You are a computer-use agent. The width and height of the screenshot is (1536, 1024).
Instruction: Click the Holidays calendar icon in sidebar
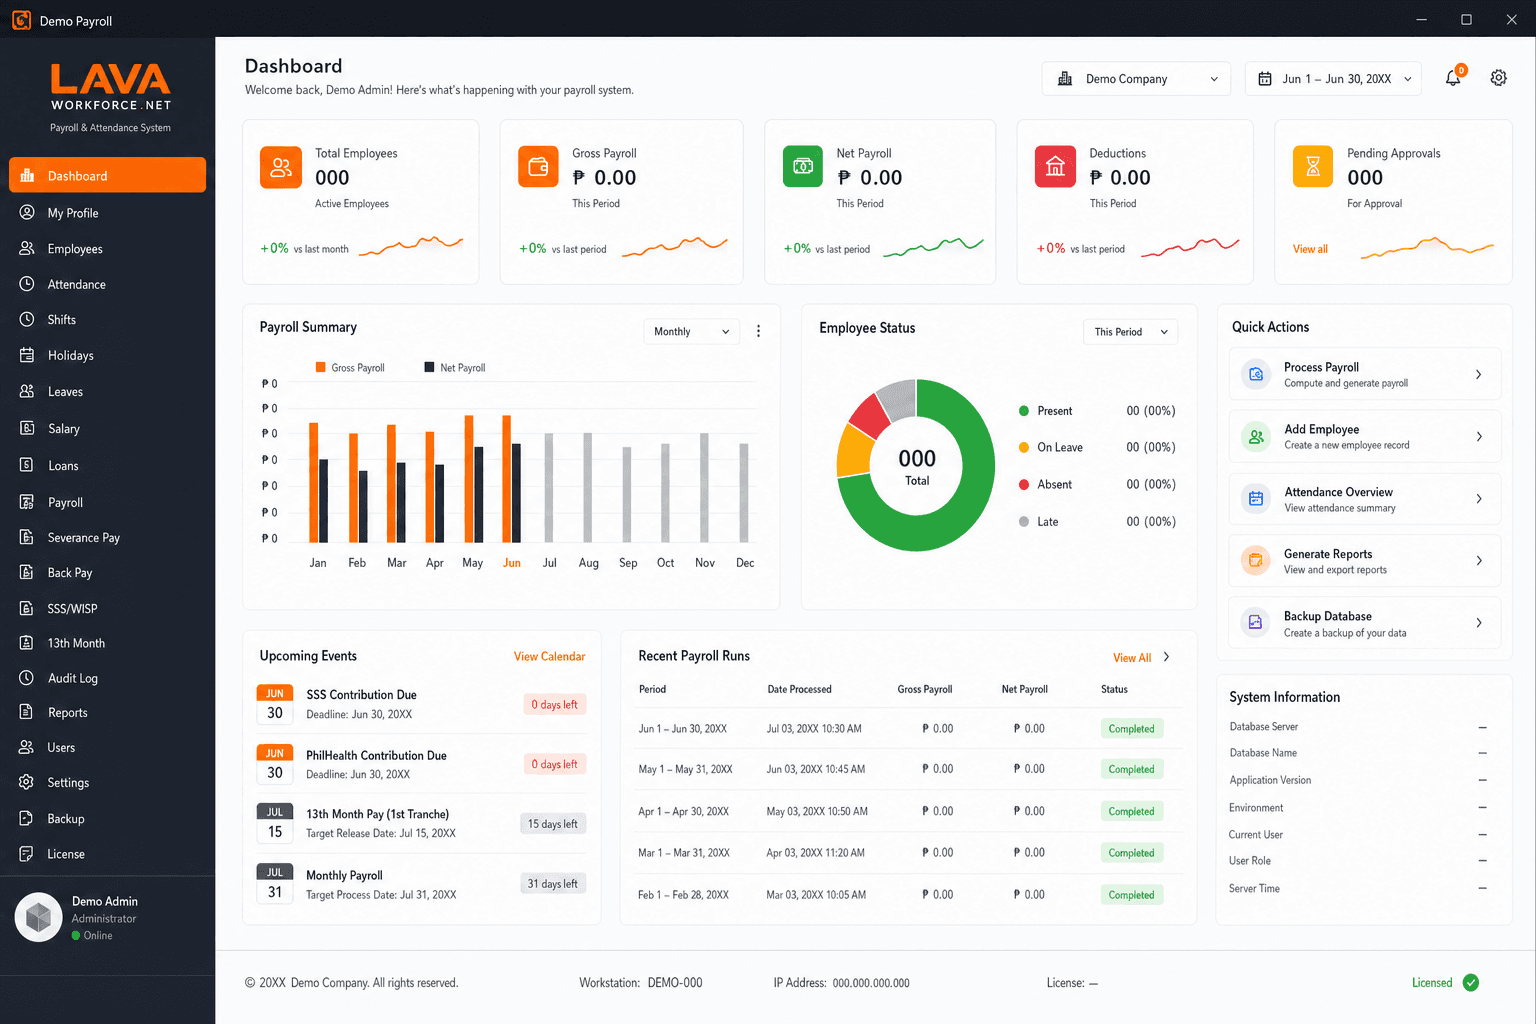27,355
